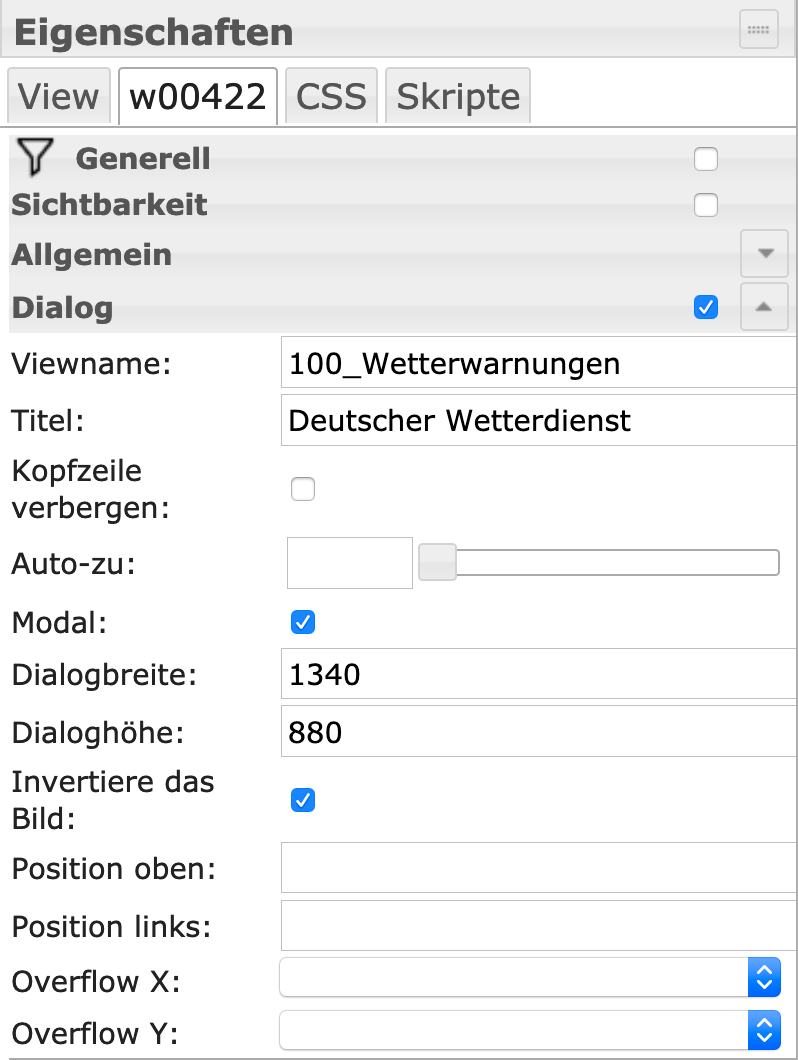Click the Overflow Y: label
Screen dimensions: 798x1060
(x=95, y=1033)
